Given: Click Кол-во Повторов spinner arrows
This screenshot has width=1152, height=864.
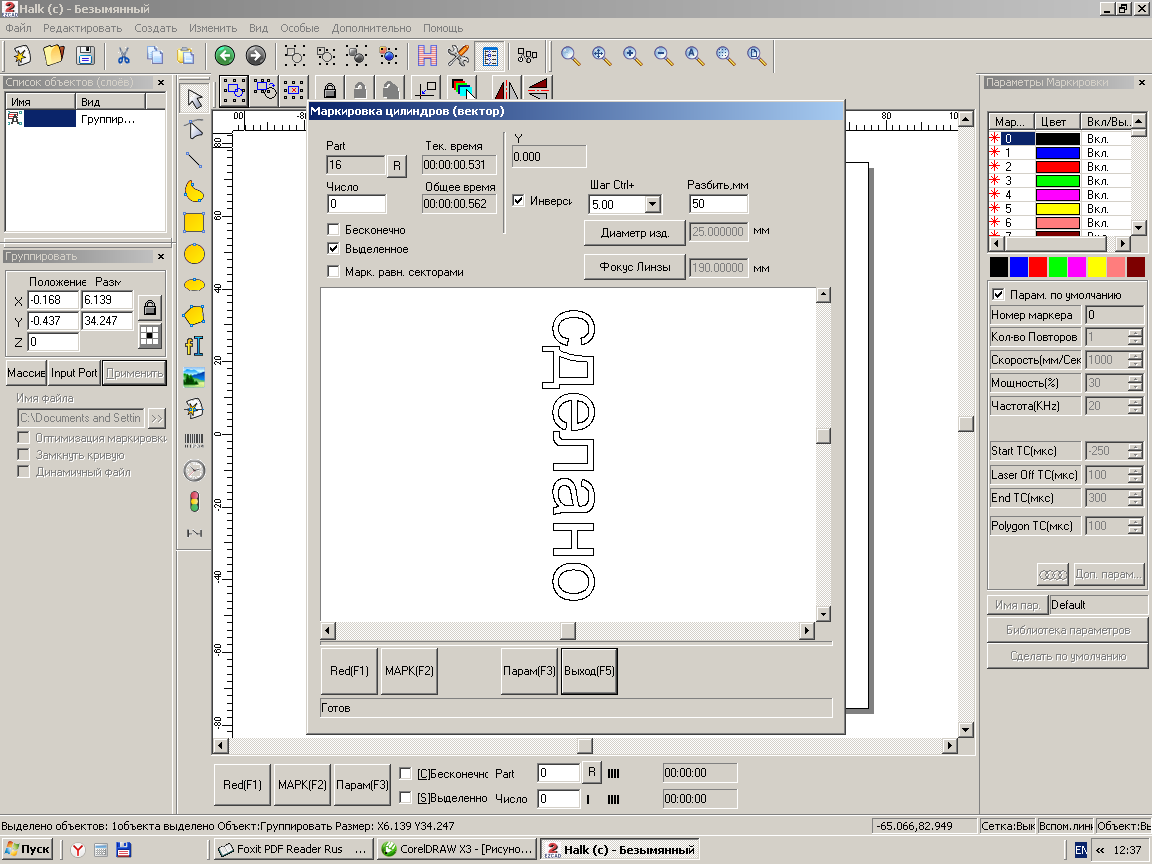Looking at the screenshot, I should click(x=1134, y=337).
